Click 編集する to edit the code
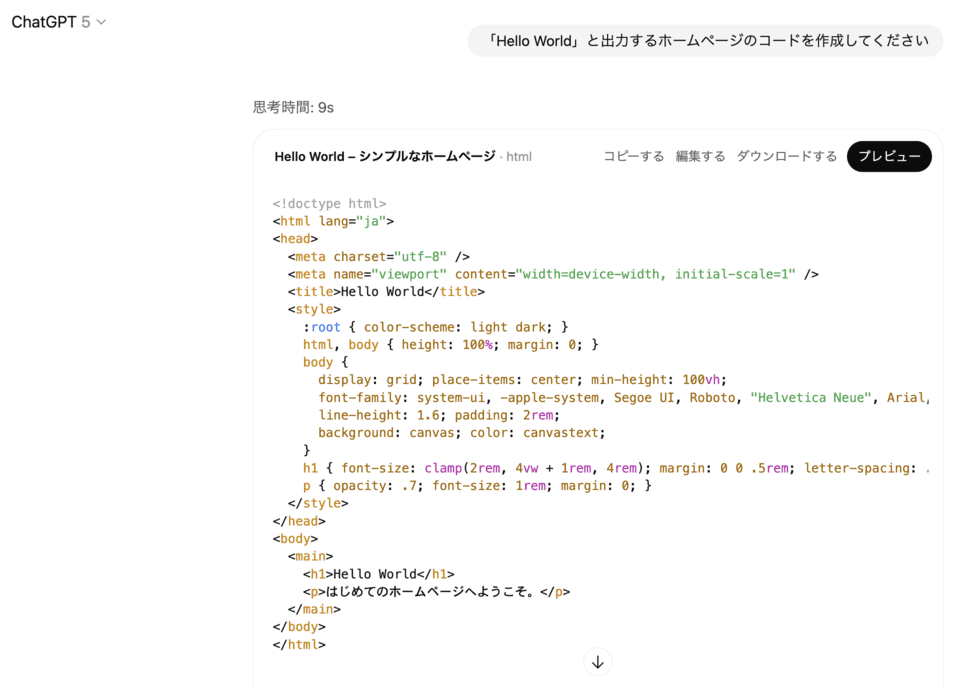This screenshot has width=979, height=688. click(700, 156)
